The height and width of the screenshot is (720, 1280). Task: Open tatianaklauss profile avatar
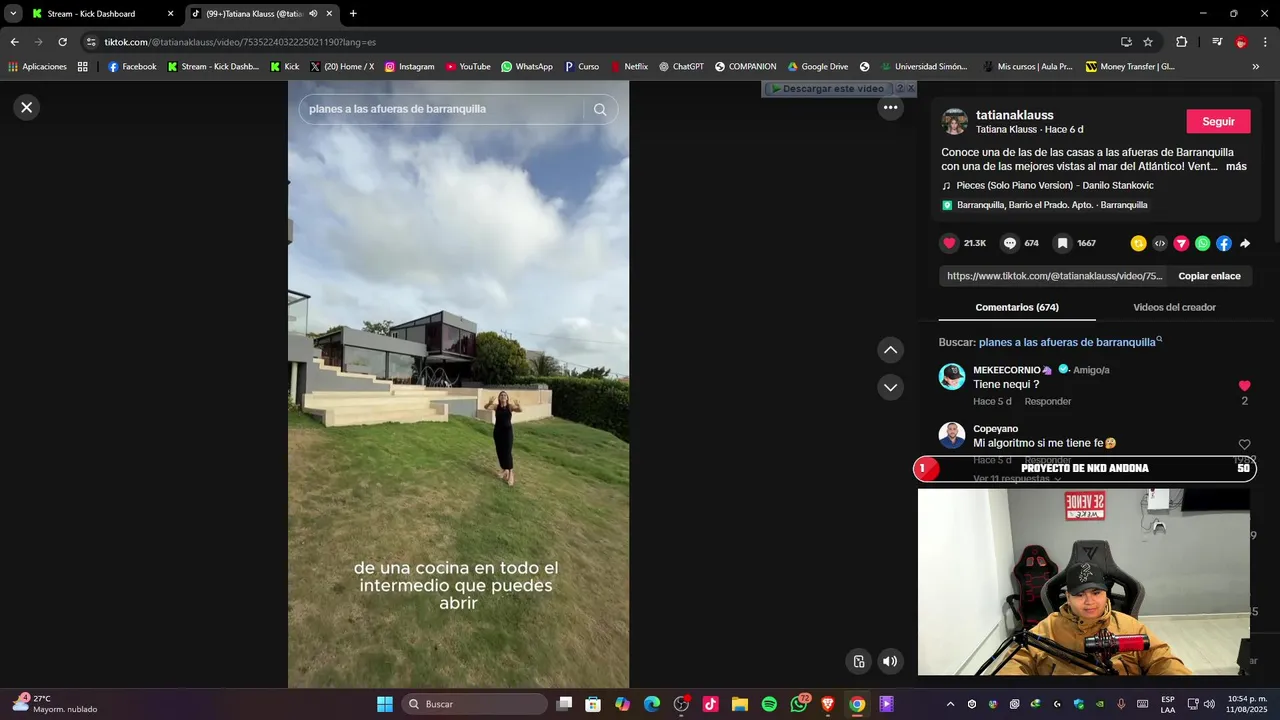pos(954,122)
